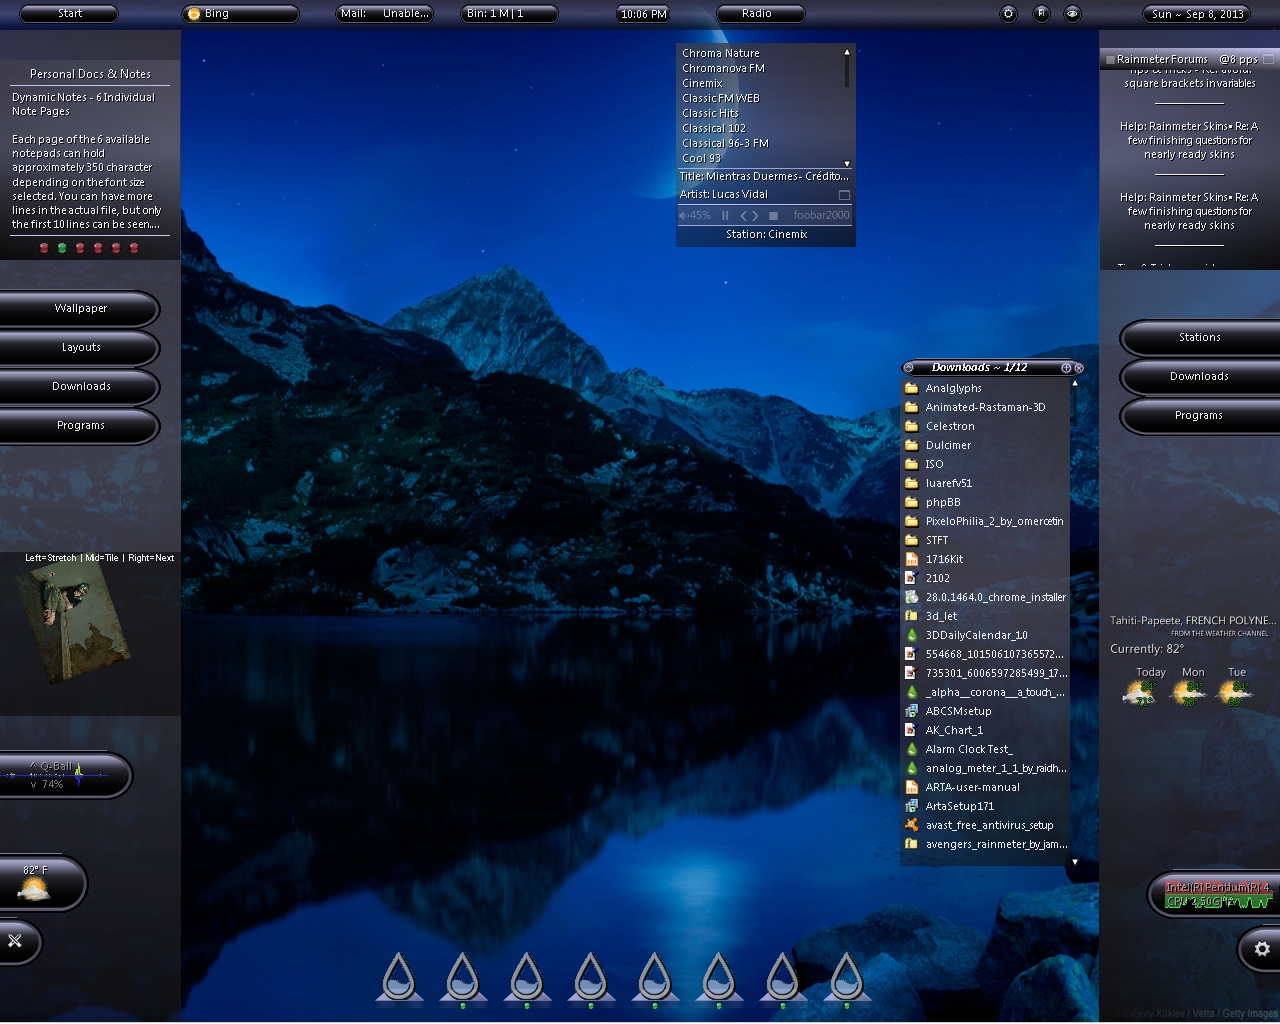The image size is (1280, 1024).
Task: Click plus button on Downloads header
Action: pos(1066,368)
